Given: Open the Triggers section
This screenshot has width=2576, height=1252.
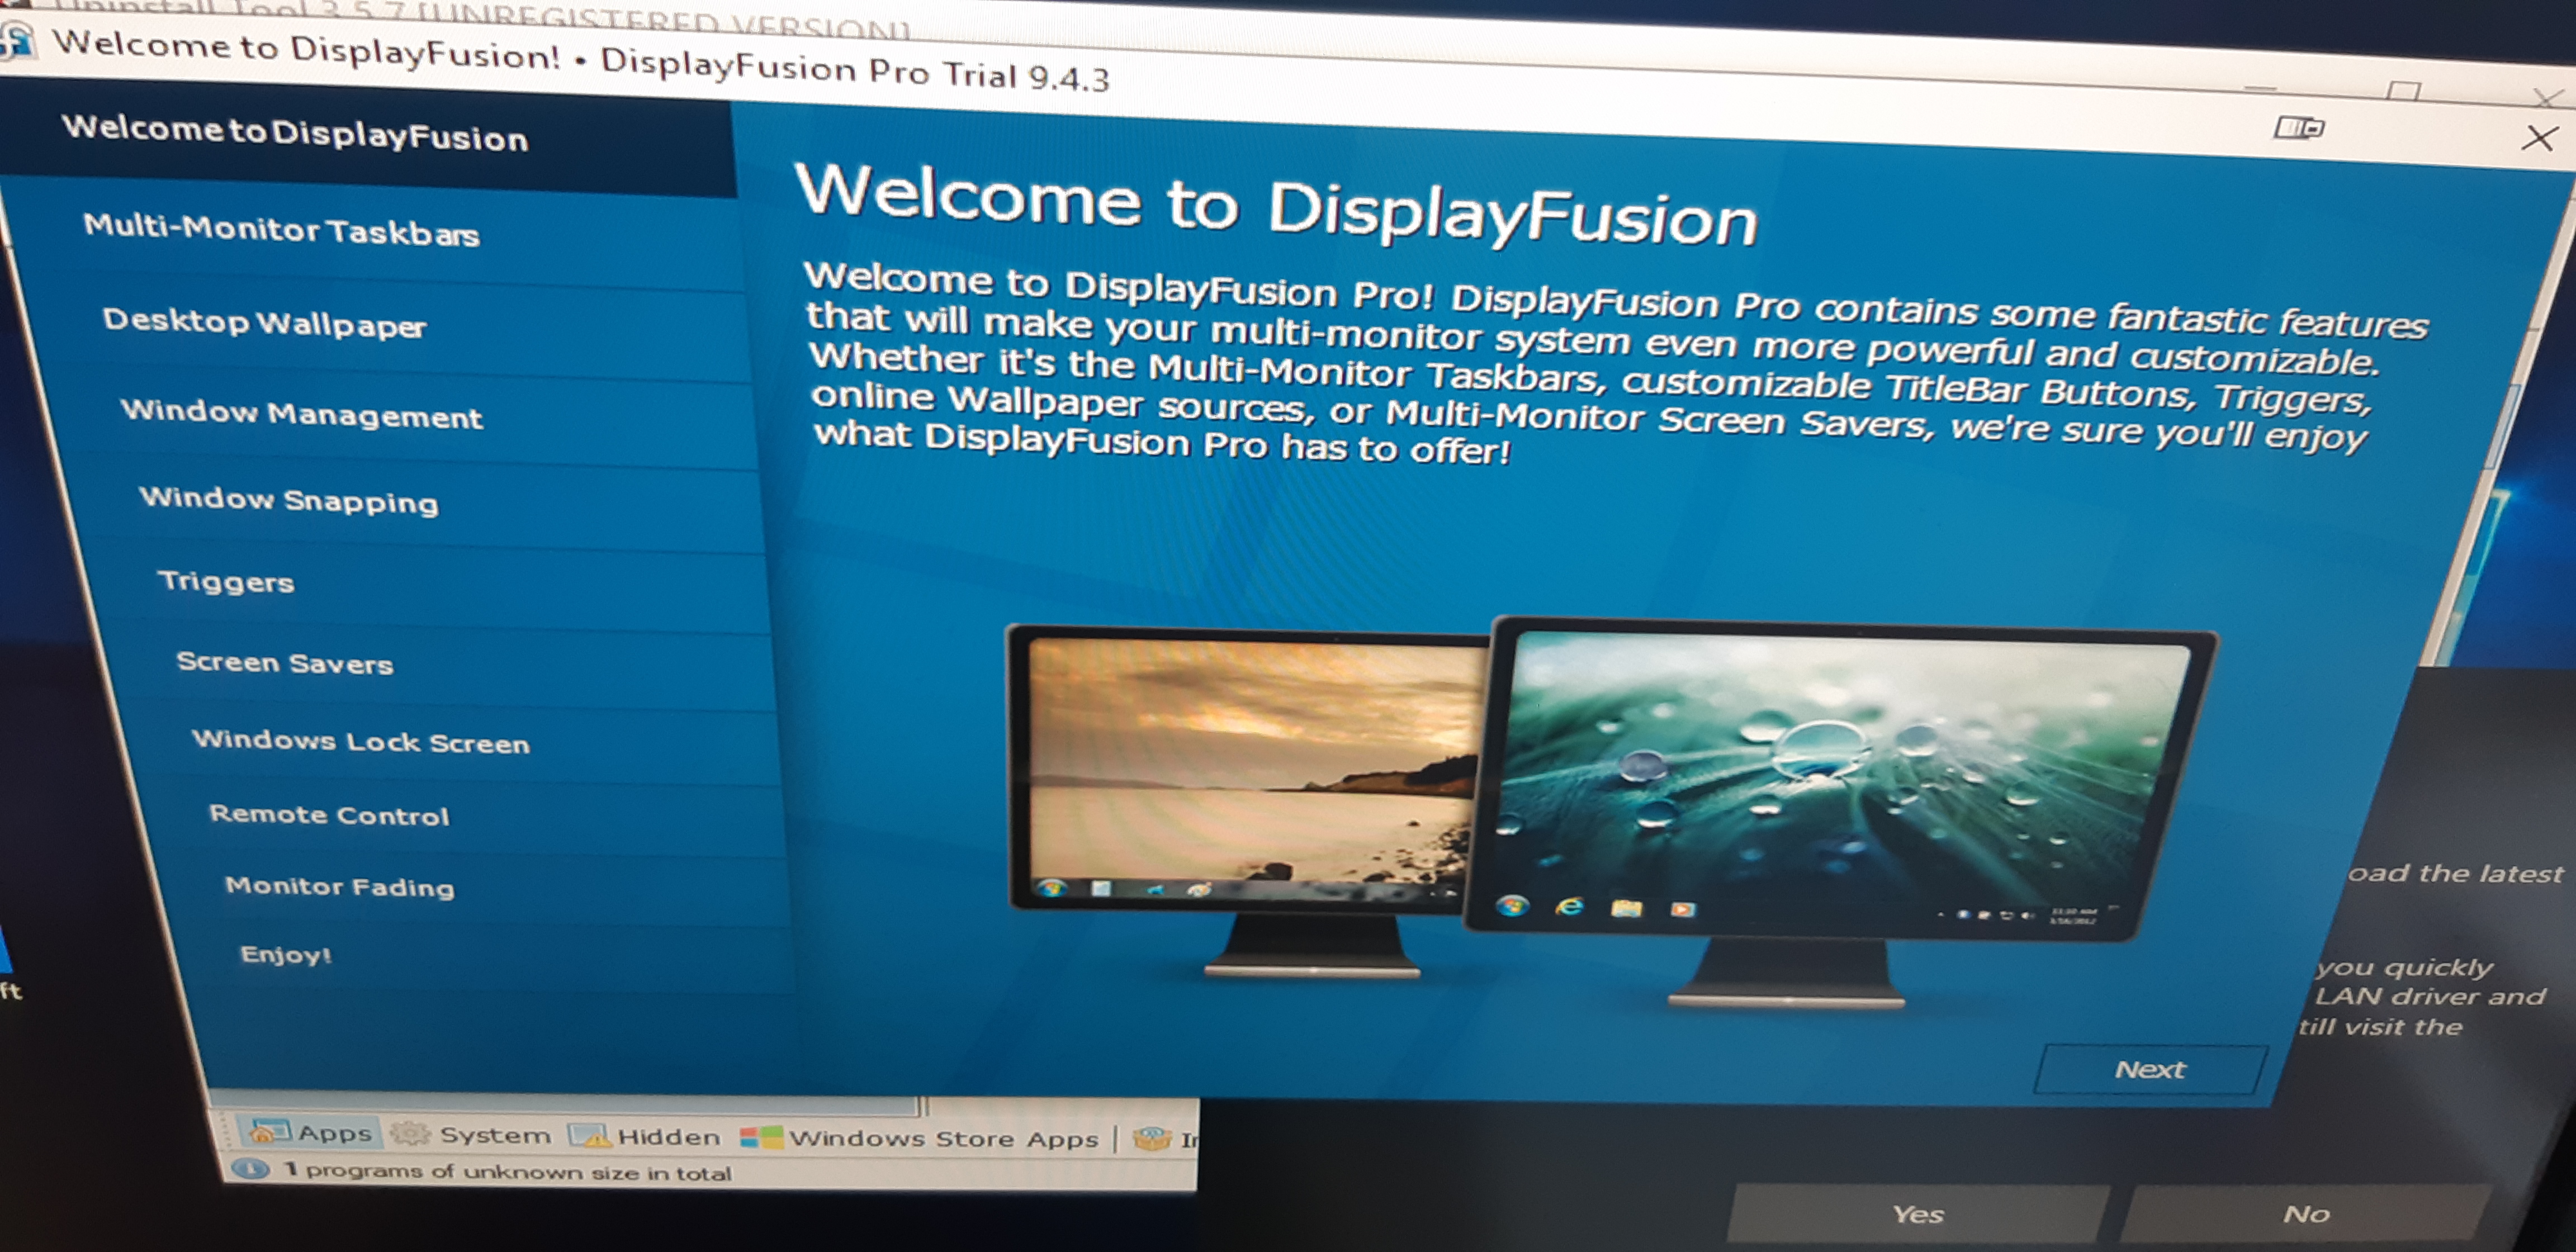Looking at the screenshot, I should [226, 581].
